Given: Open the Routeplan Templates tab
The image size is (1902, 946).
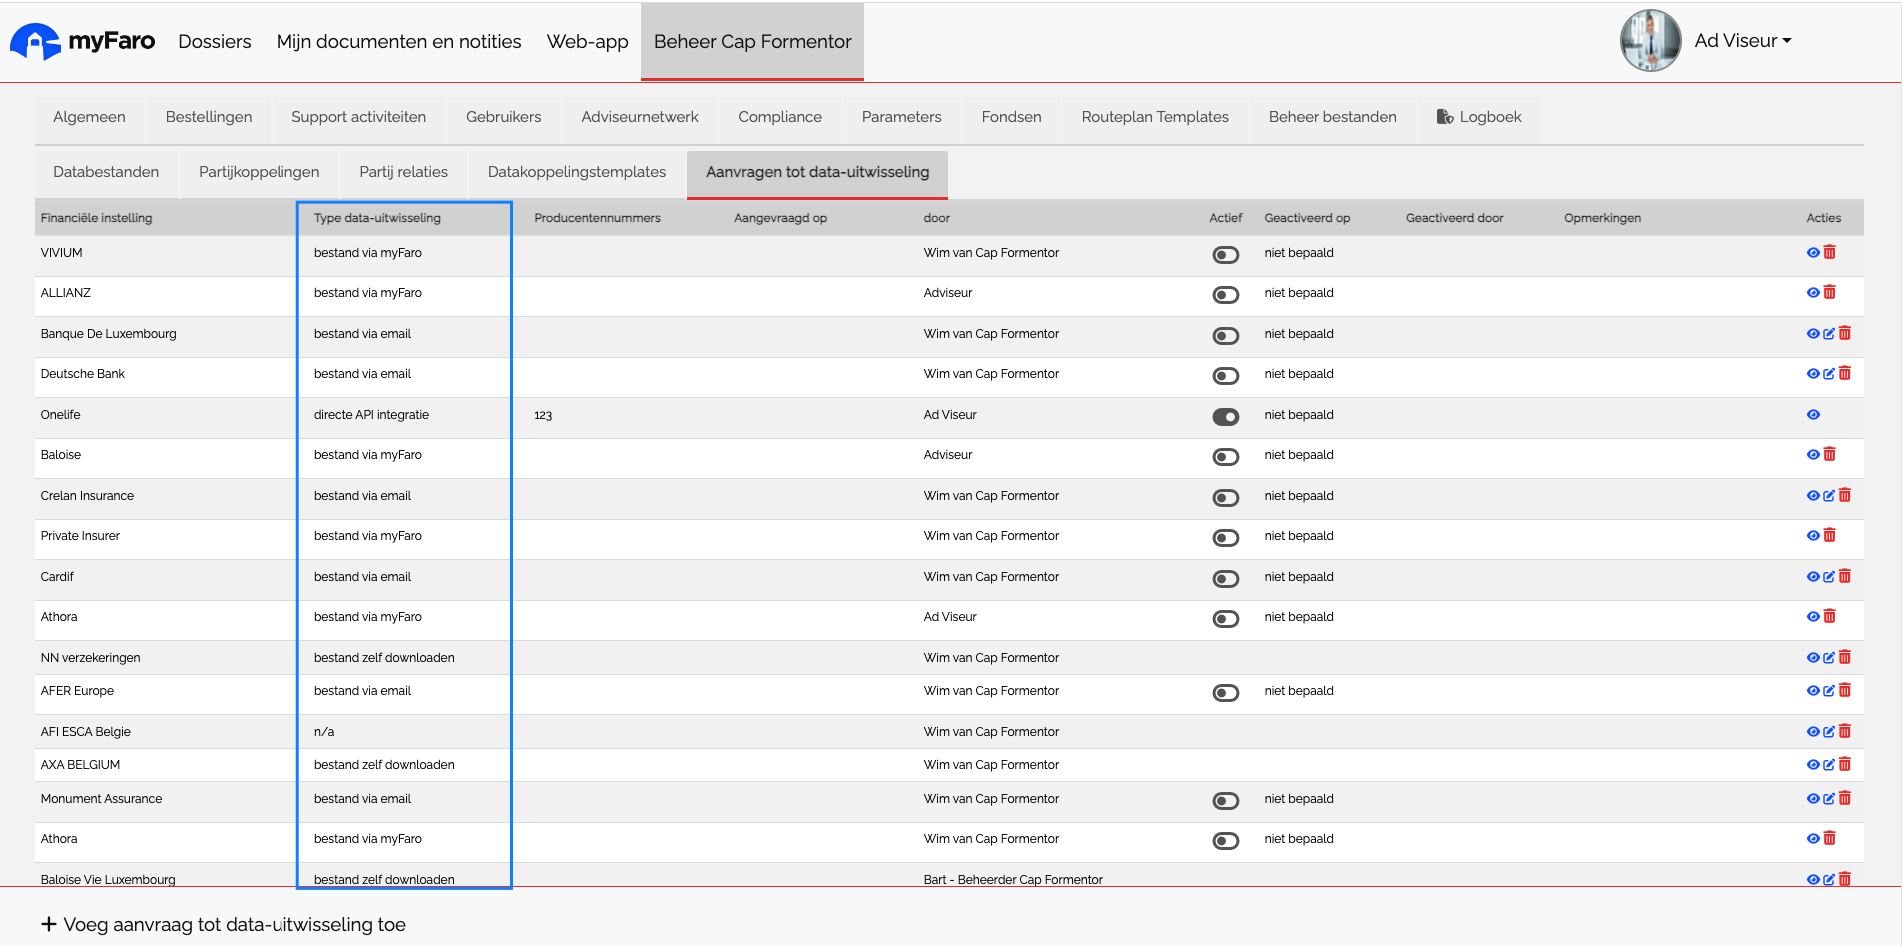Looking at the screenshot, I should (x=1155, y=117).
